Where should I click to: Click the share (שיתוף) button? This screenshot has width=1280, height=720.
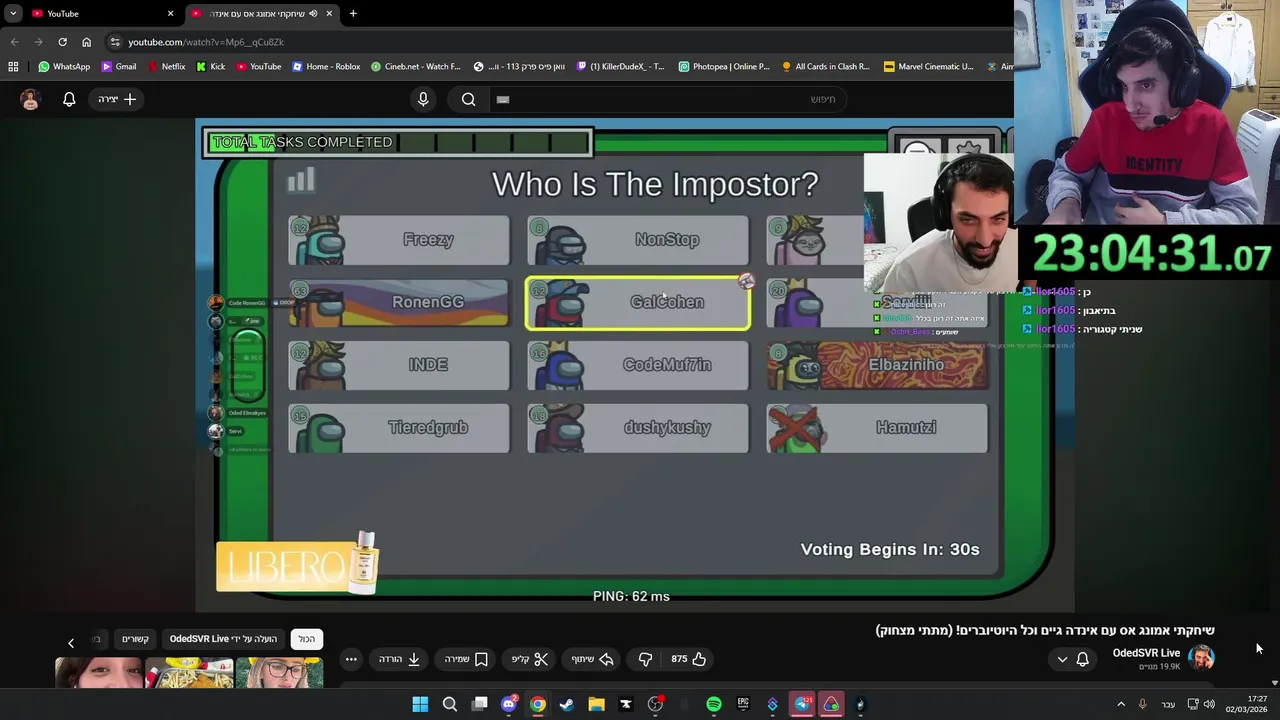pyautogui.click(x=591, y=659)
